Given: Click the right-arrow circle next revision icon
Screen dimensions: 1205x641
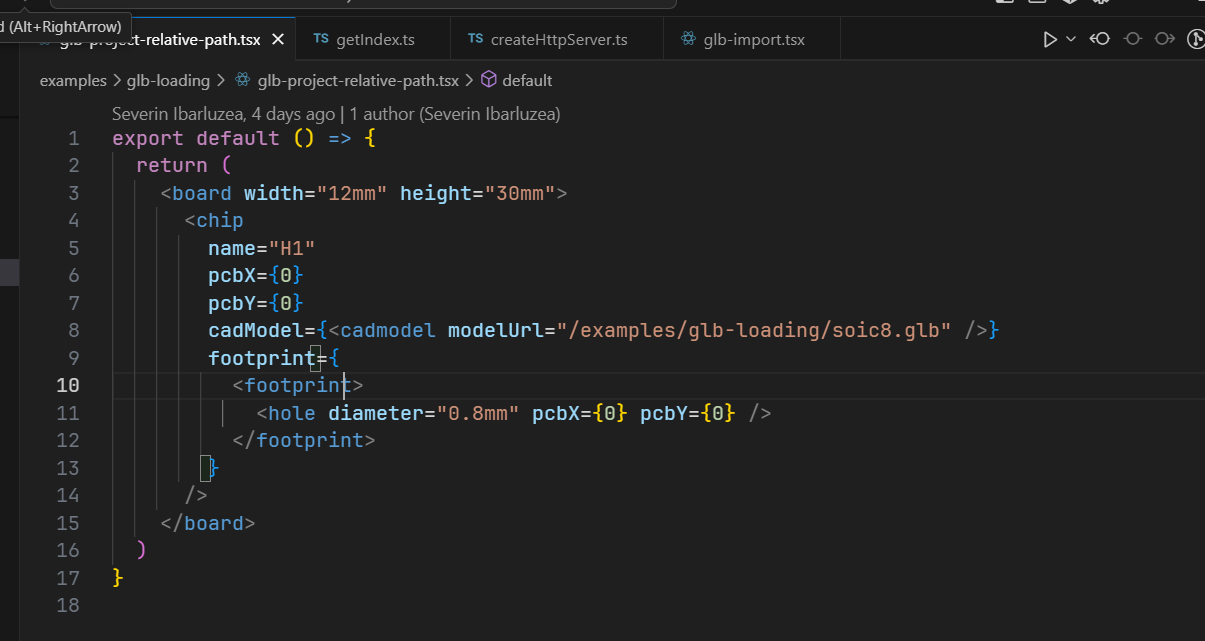Looking at the screenshot, I should [x=1164, y=40].
